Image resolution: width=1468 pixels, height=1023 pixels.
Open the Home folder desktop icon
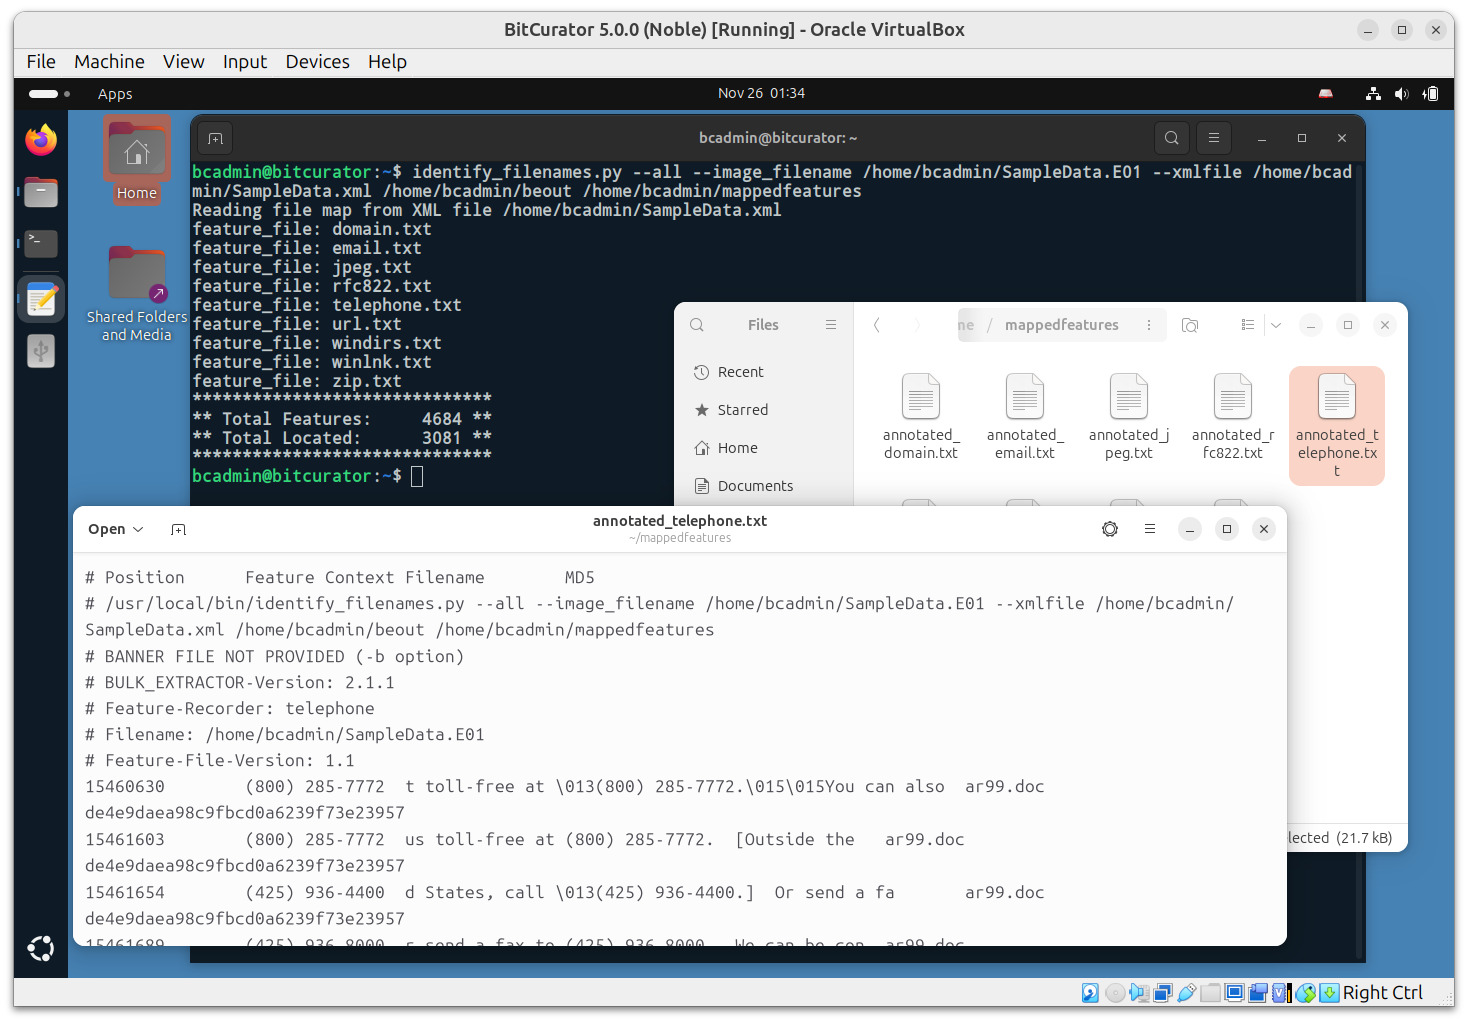(137, 160)
